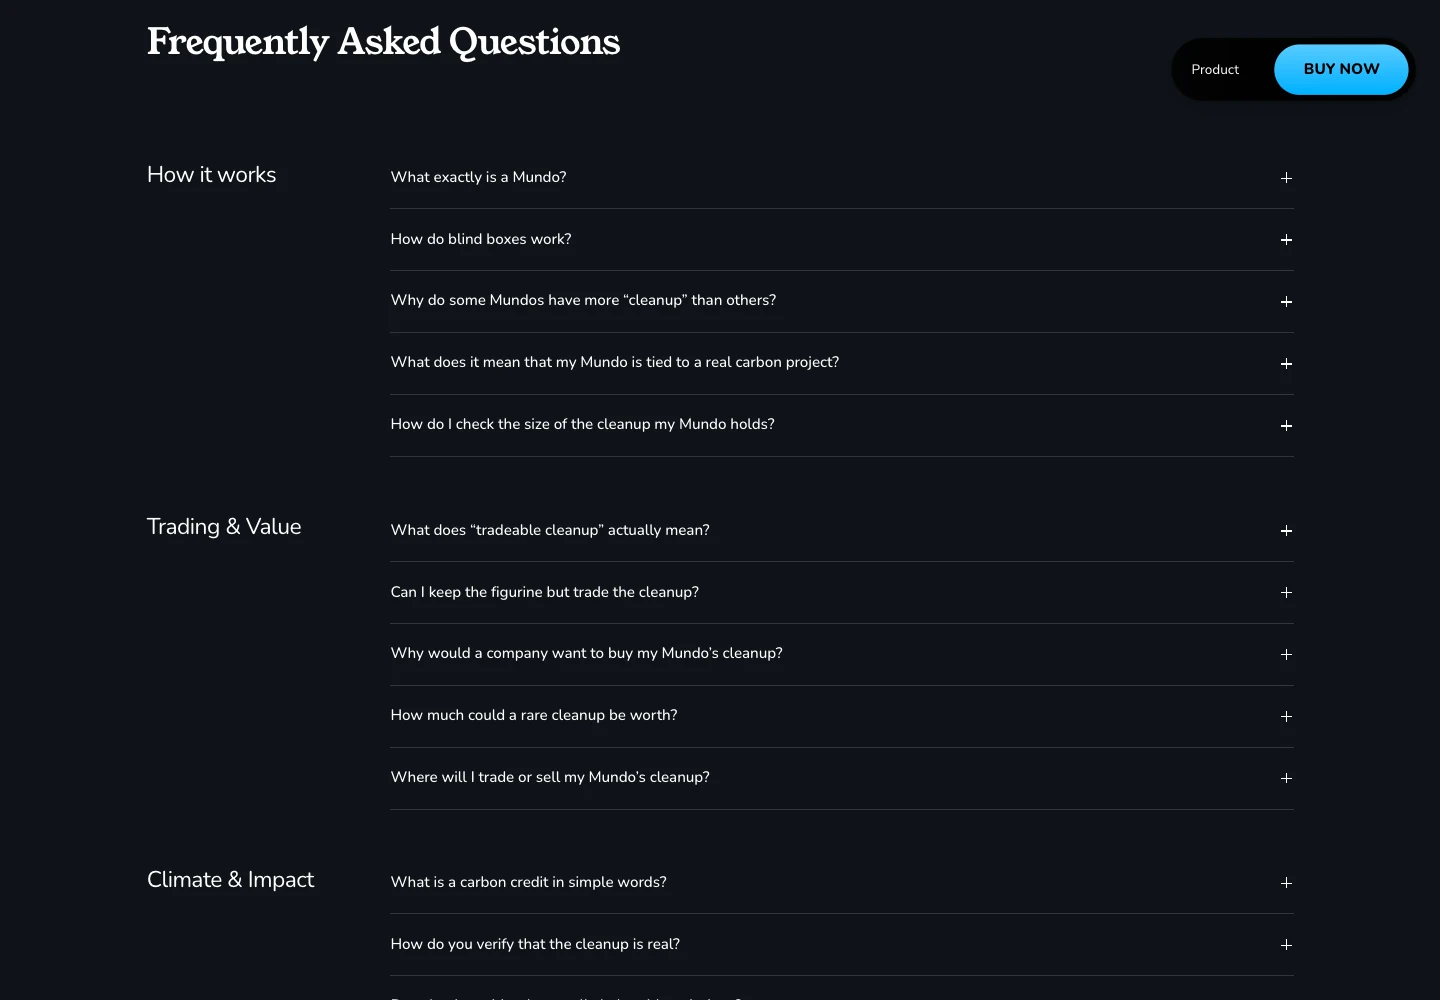The width and height of the screenshot is (1440, 1000).
Task: Expand 'How much could a rare cleanup be worth?' question
Action: [x=842, y=716]
